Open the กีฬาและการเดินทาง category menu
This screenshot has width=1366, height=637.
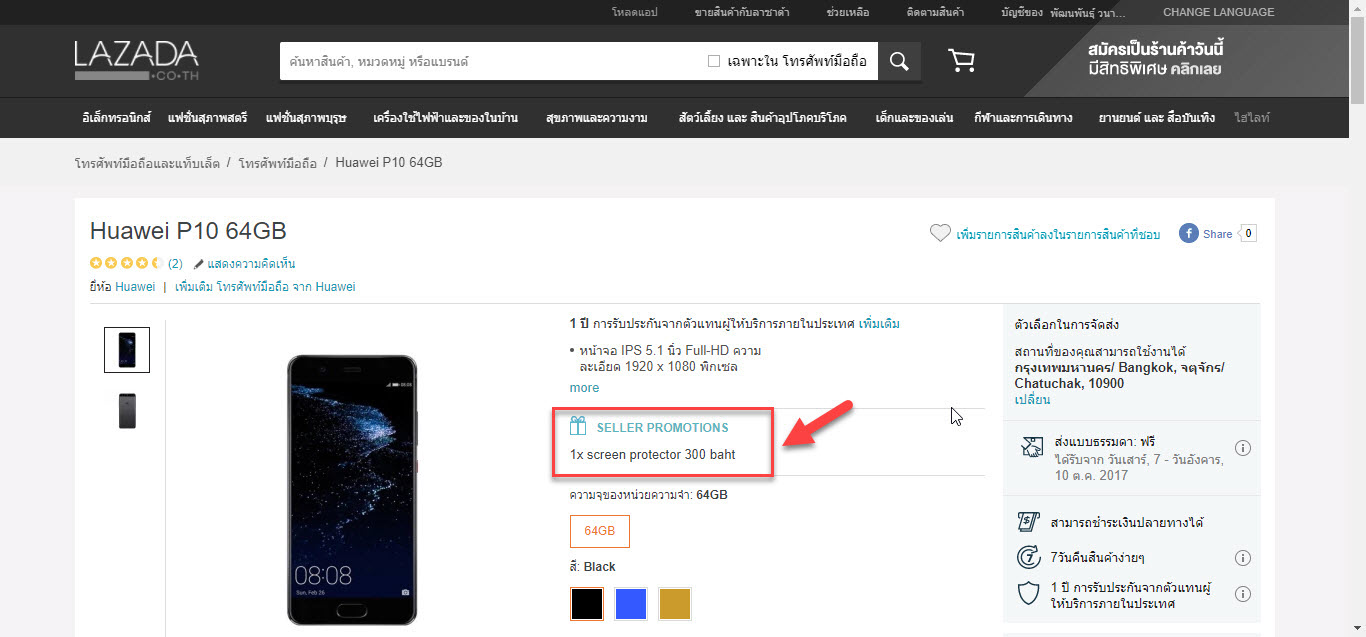1023,118
